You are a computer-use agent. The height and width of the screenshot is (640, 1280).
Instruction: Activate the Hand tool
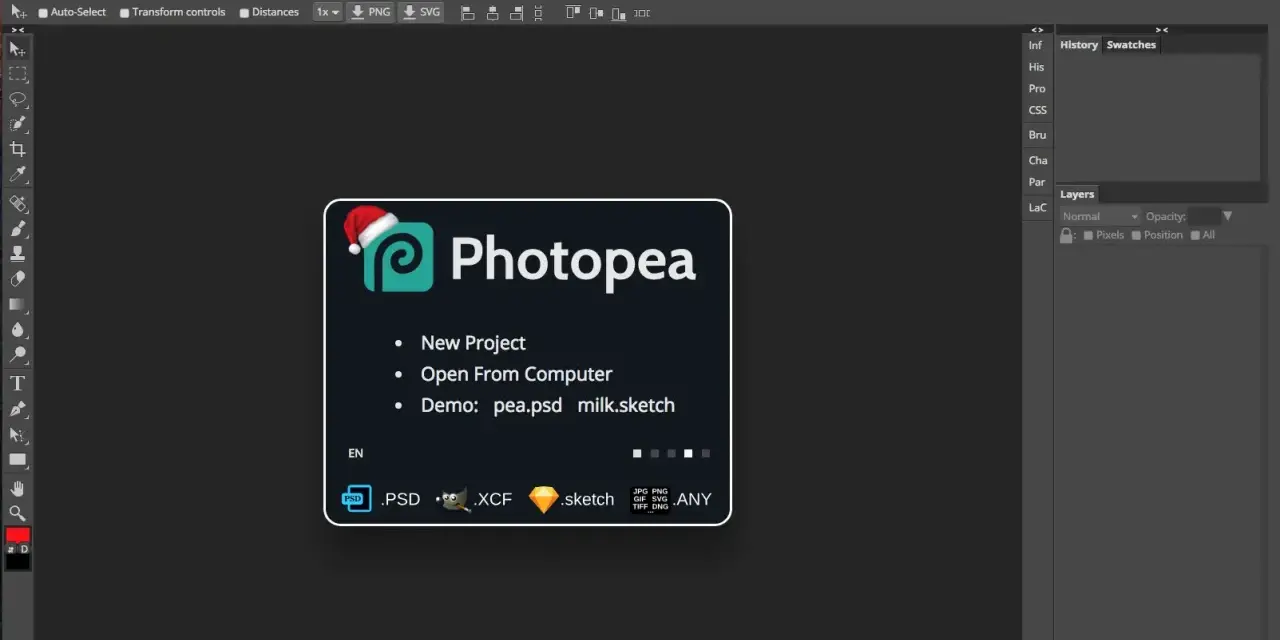(17, 488)
